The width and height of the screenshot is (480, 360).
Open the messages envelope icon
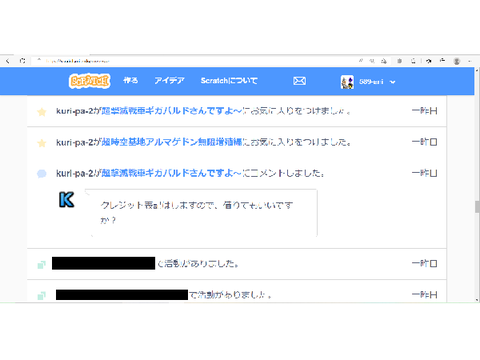point(299,81)
